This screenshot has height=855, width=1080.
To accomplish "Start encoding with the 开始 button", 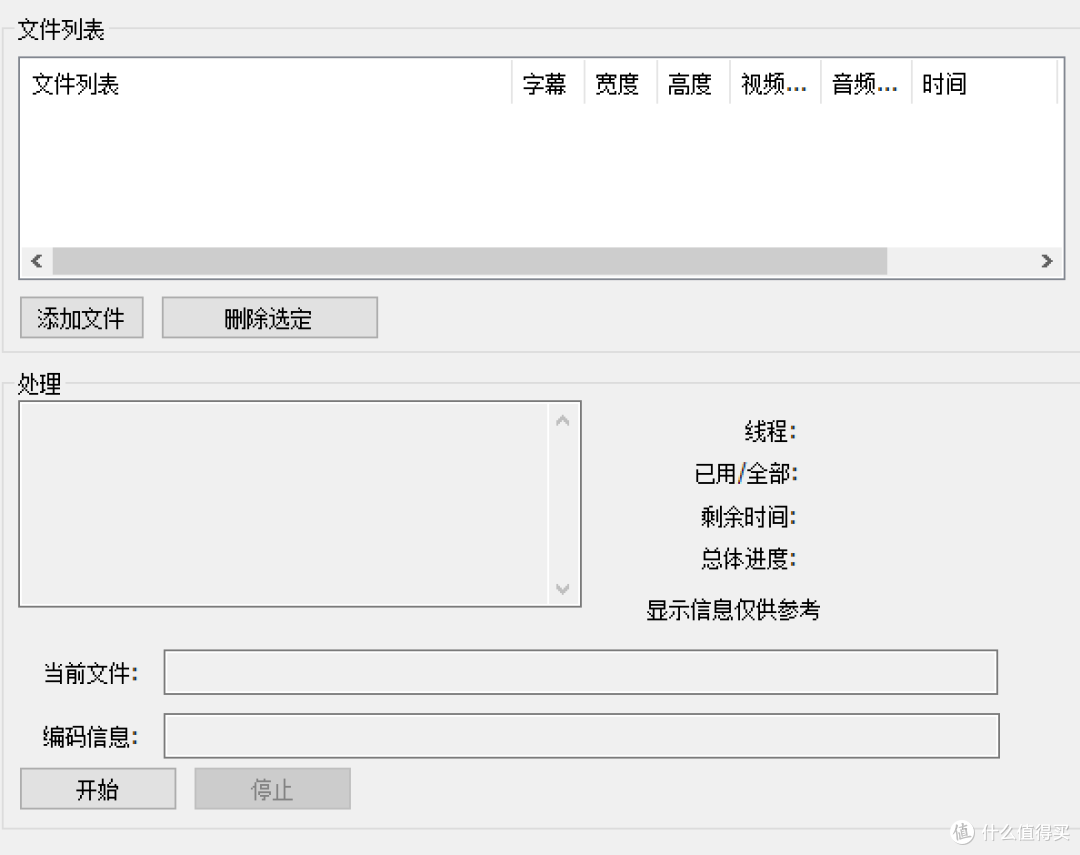I will pos(98,789).
